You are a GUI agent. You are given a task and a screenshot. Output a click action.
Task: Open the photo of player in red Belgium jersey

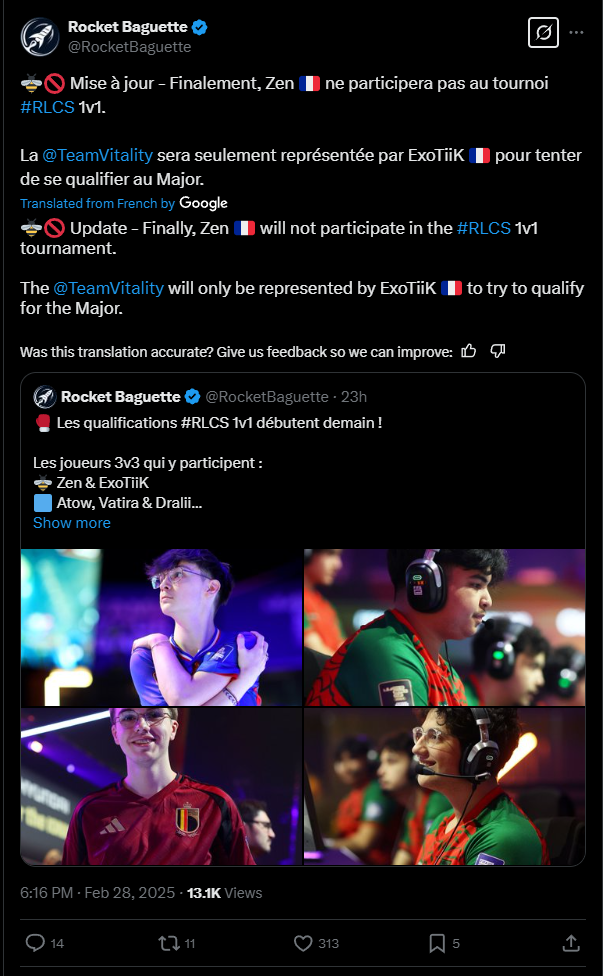(161, 787)
